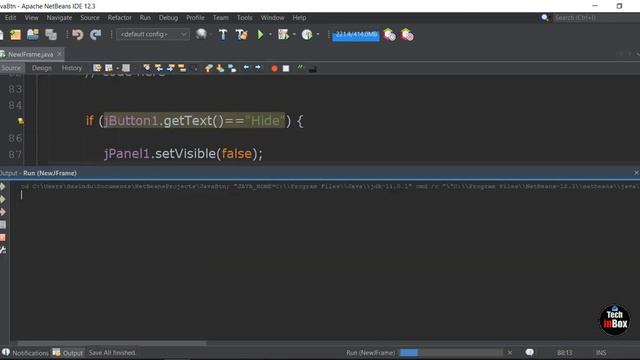Click the Find Next Occurrence icon
640x360 pixels.
point(171,68)
